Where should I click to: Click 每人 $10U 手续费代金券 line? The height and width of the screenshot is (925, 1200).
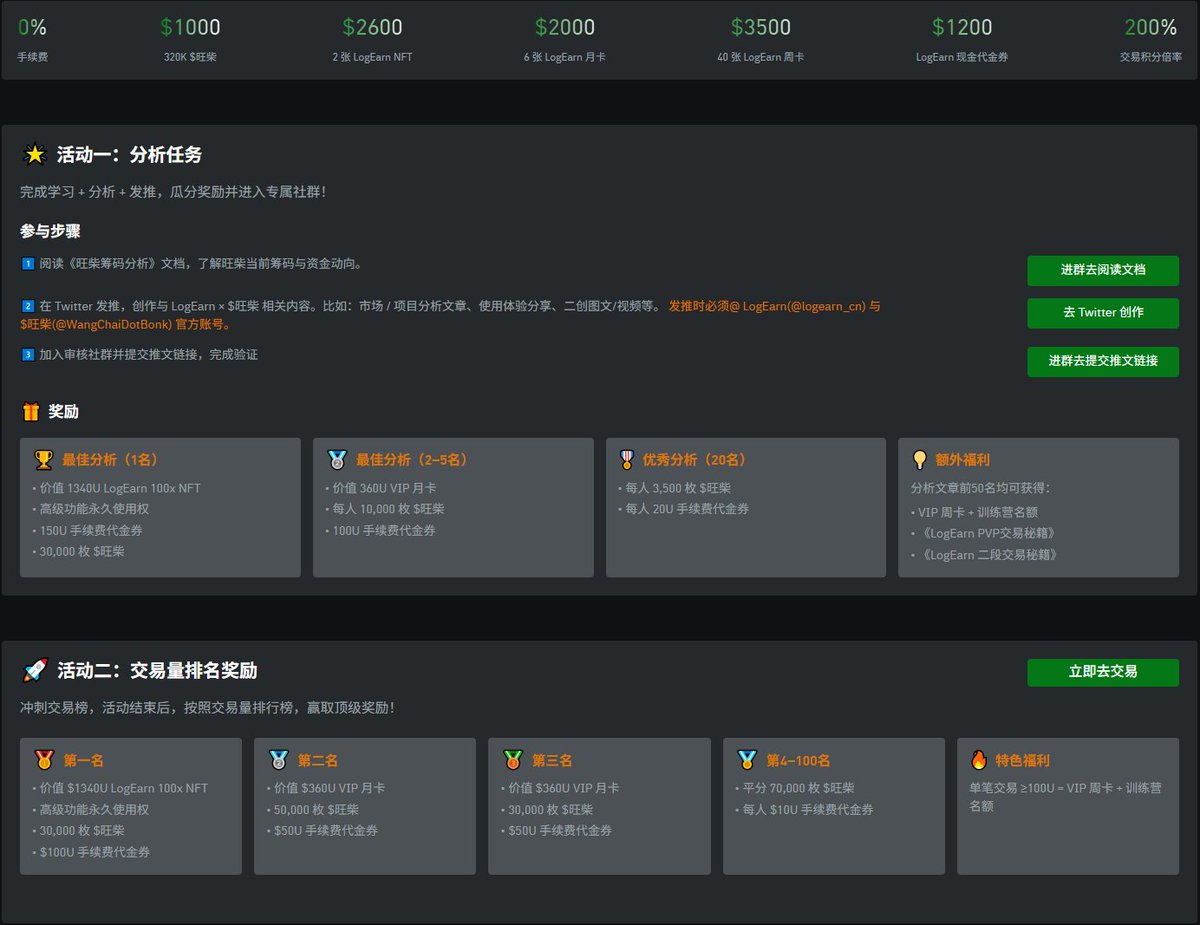(x=805, y=809)
